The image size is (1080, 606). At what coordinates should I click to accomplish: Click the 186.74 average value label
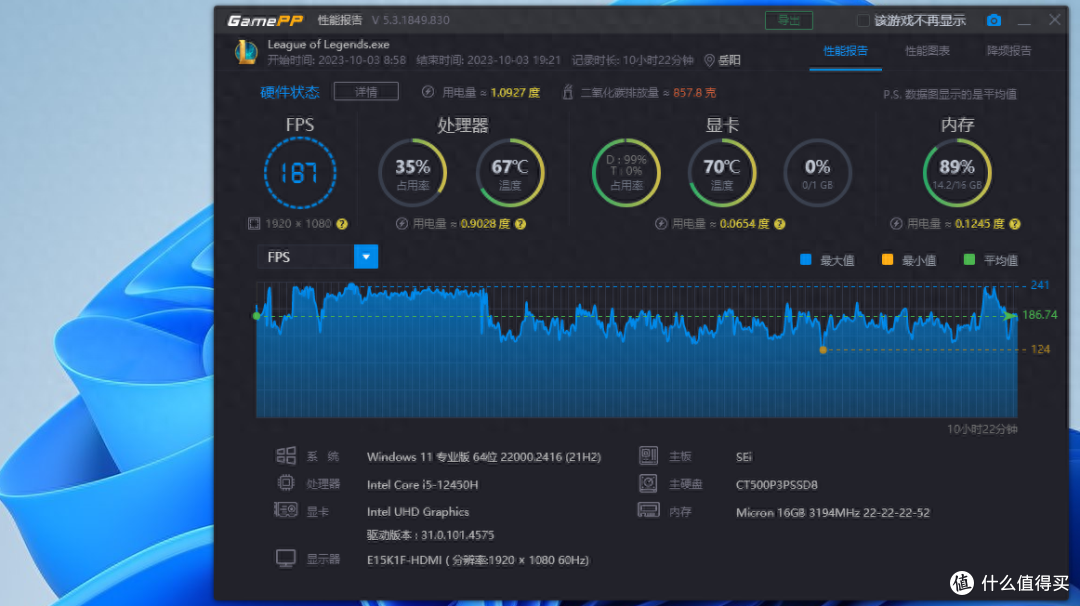(1039, 315)
